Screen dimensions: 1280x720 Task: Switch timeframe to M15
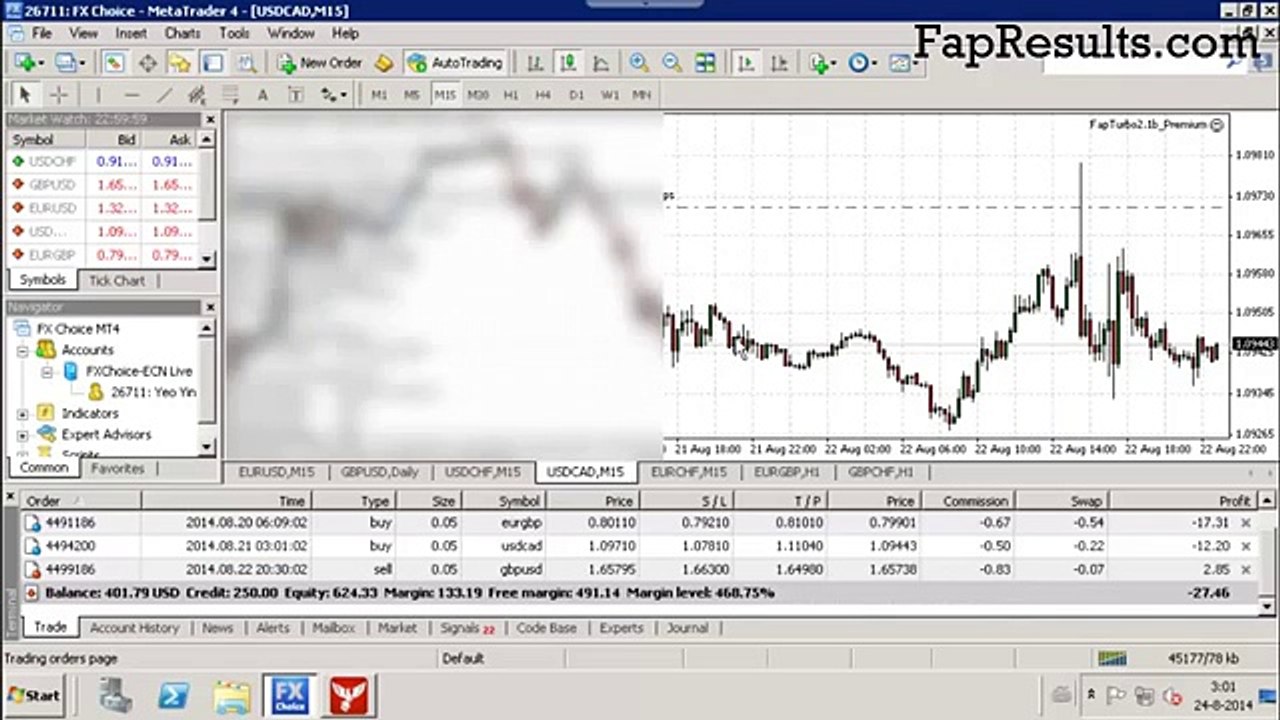tap(445, 95)
